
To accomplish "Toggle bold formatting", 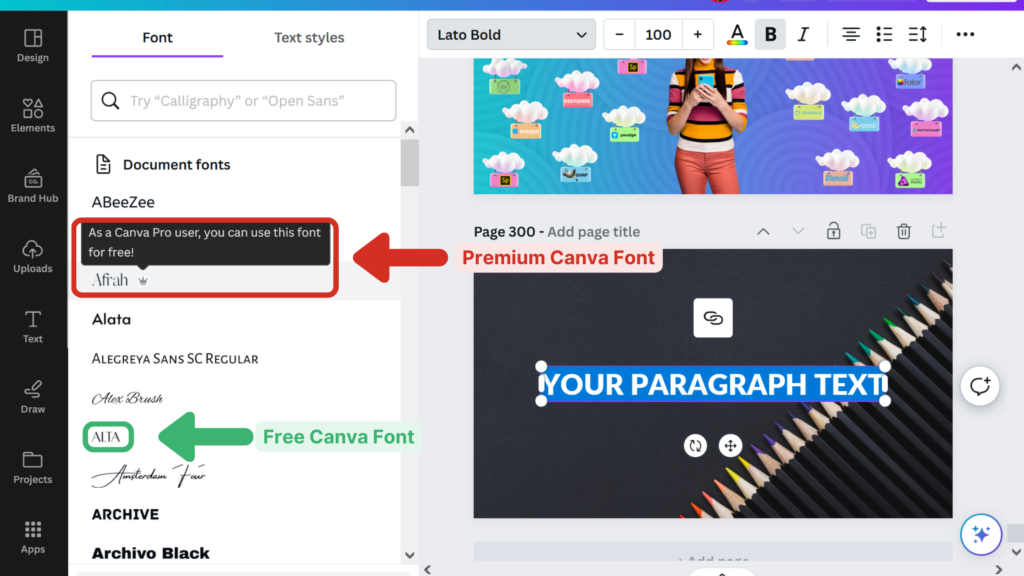I will [x=770, y=35].
